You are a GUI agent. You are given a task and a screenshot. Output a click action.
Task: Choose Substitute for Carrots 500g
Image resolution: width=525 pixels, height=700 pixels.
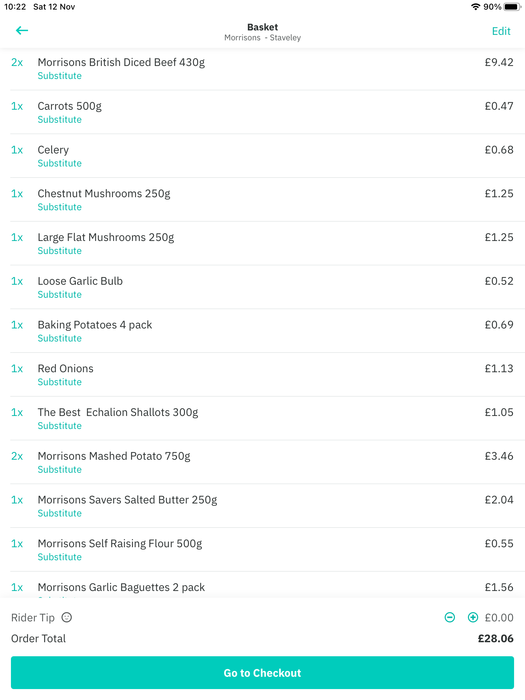(x=59, y=120)
